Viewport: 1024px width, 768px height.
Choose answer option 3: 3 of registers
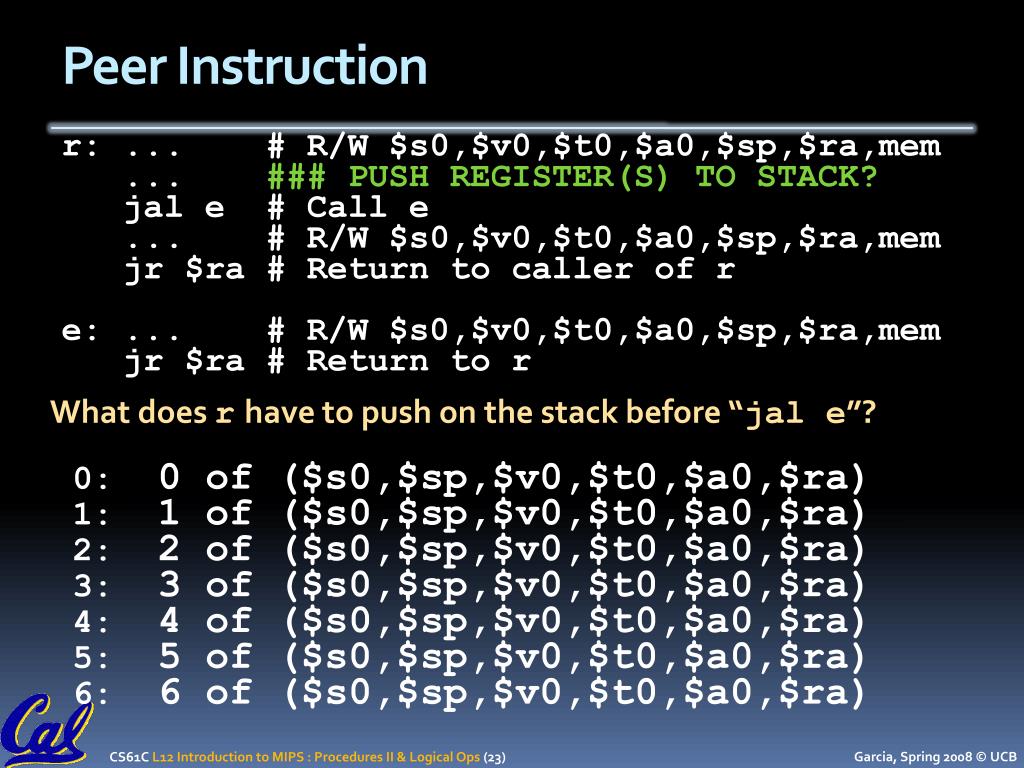[x=470, y=584]
